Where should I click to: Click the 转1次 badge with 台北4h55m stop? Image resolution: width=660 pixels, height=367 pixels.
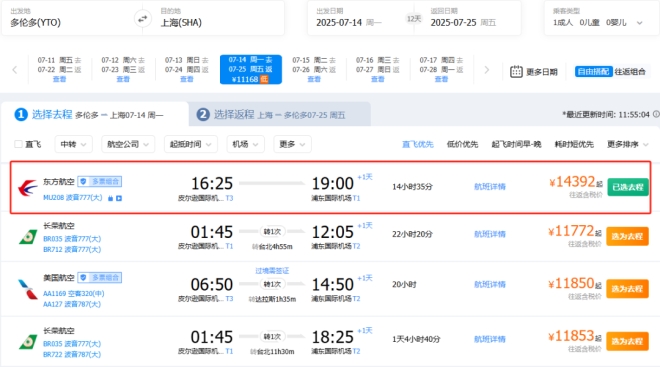click(x=272, y=231)
